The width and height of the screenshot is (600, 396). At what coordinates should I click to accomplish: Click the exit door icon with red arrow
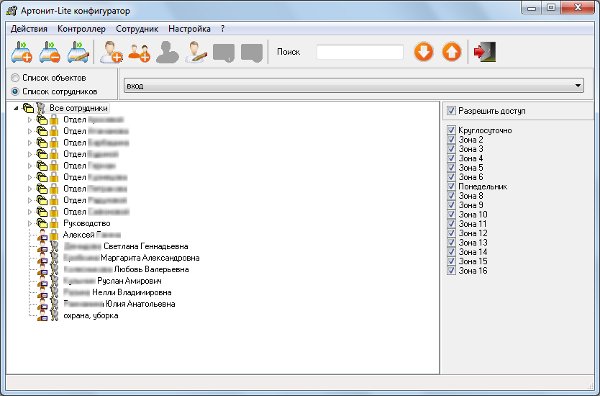pyautogui.click(x=485, y=52)
